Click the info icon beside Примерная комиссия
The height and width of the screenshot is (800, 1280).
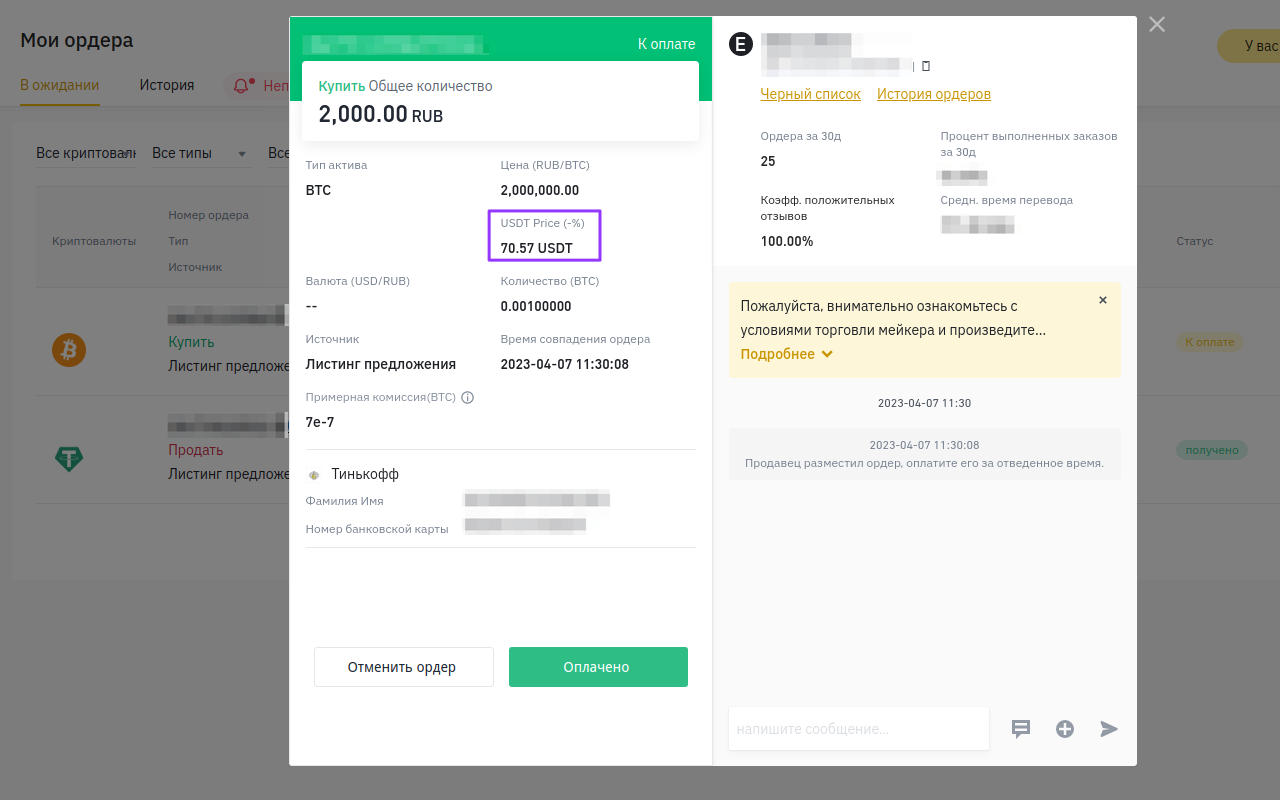(x=467, y=397)
